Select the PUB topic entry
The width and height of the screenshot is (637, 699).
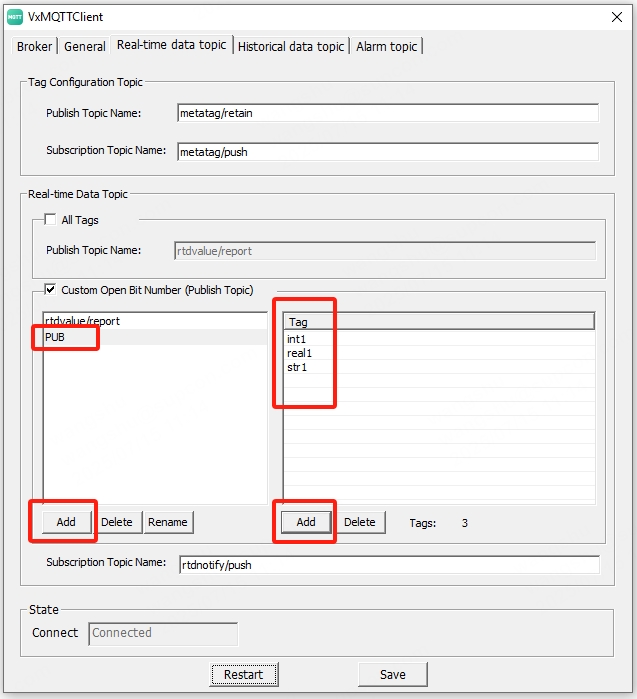pos(155,337)
